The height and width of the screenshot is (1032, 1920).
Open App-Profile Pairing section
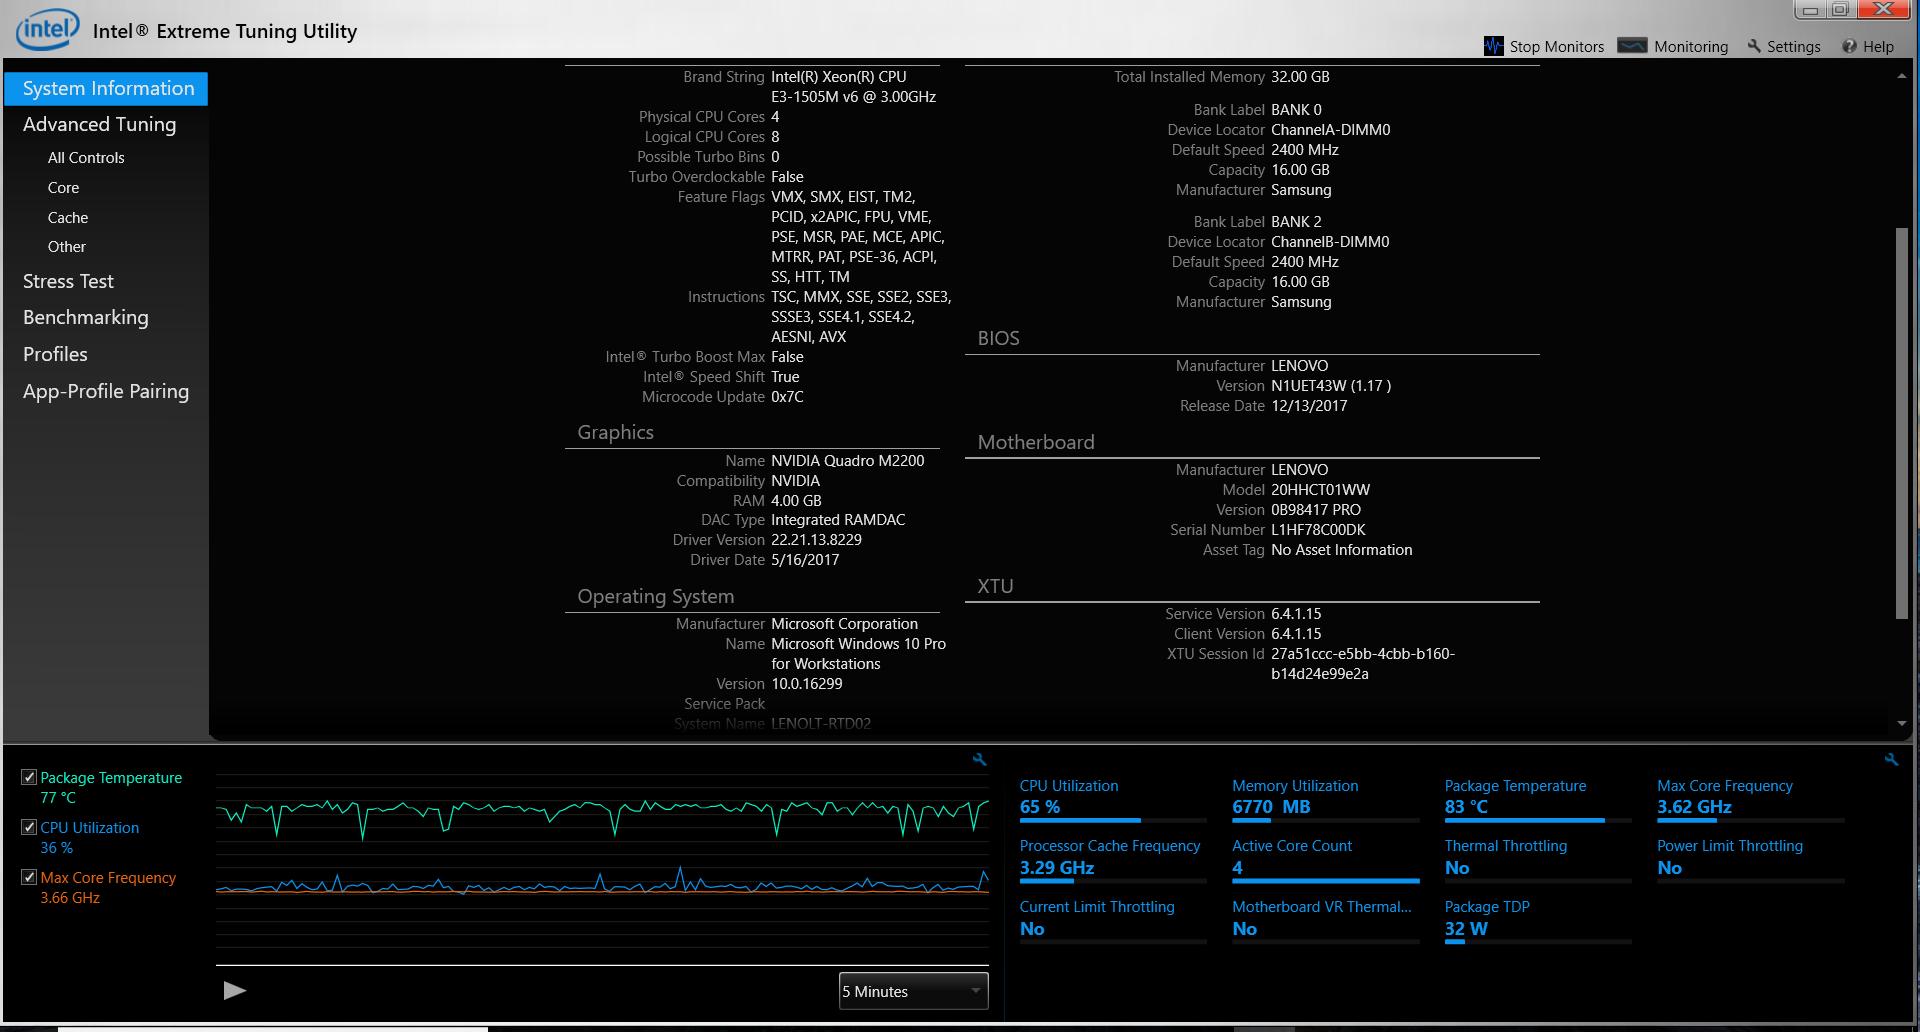pos(105,391)
